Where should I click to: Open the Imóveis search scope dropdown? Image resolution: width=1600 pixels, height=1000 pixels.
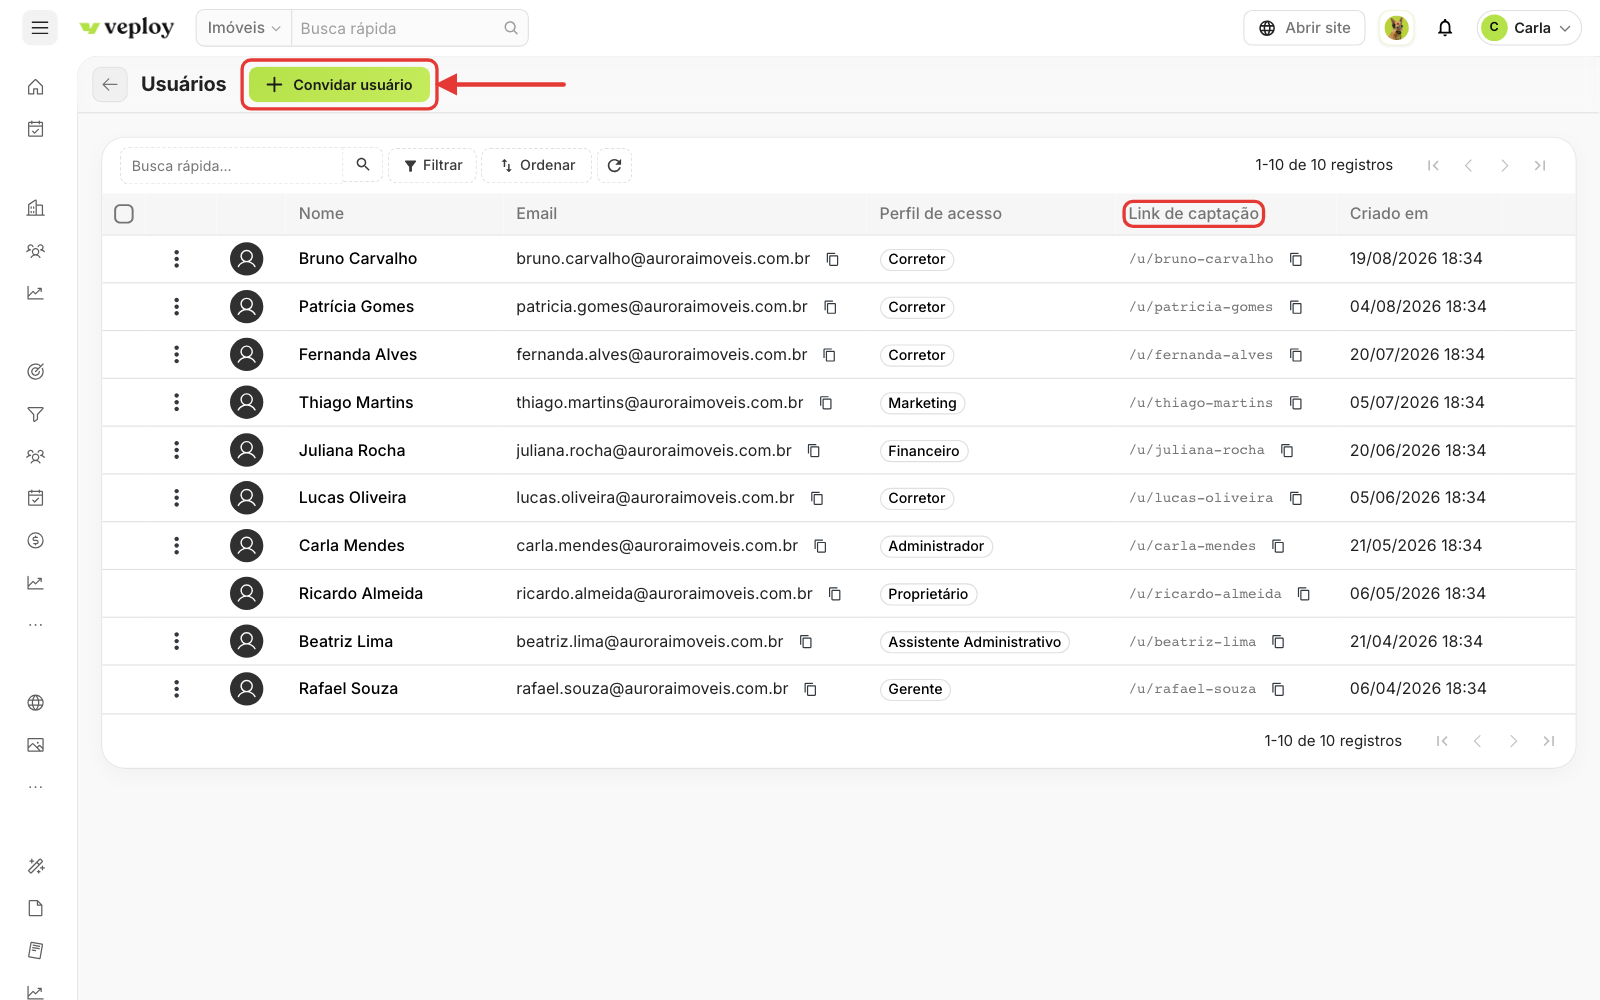pos(244,28)
